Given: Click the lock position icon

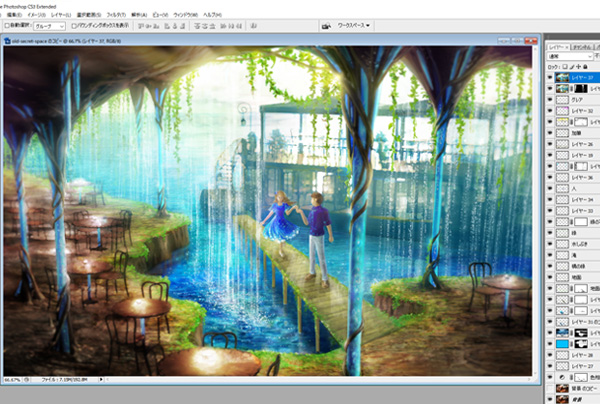Looking at the screenshot, I should pos(578,67).
